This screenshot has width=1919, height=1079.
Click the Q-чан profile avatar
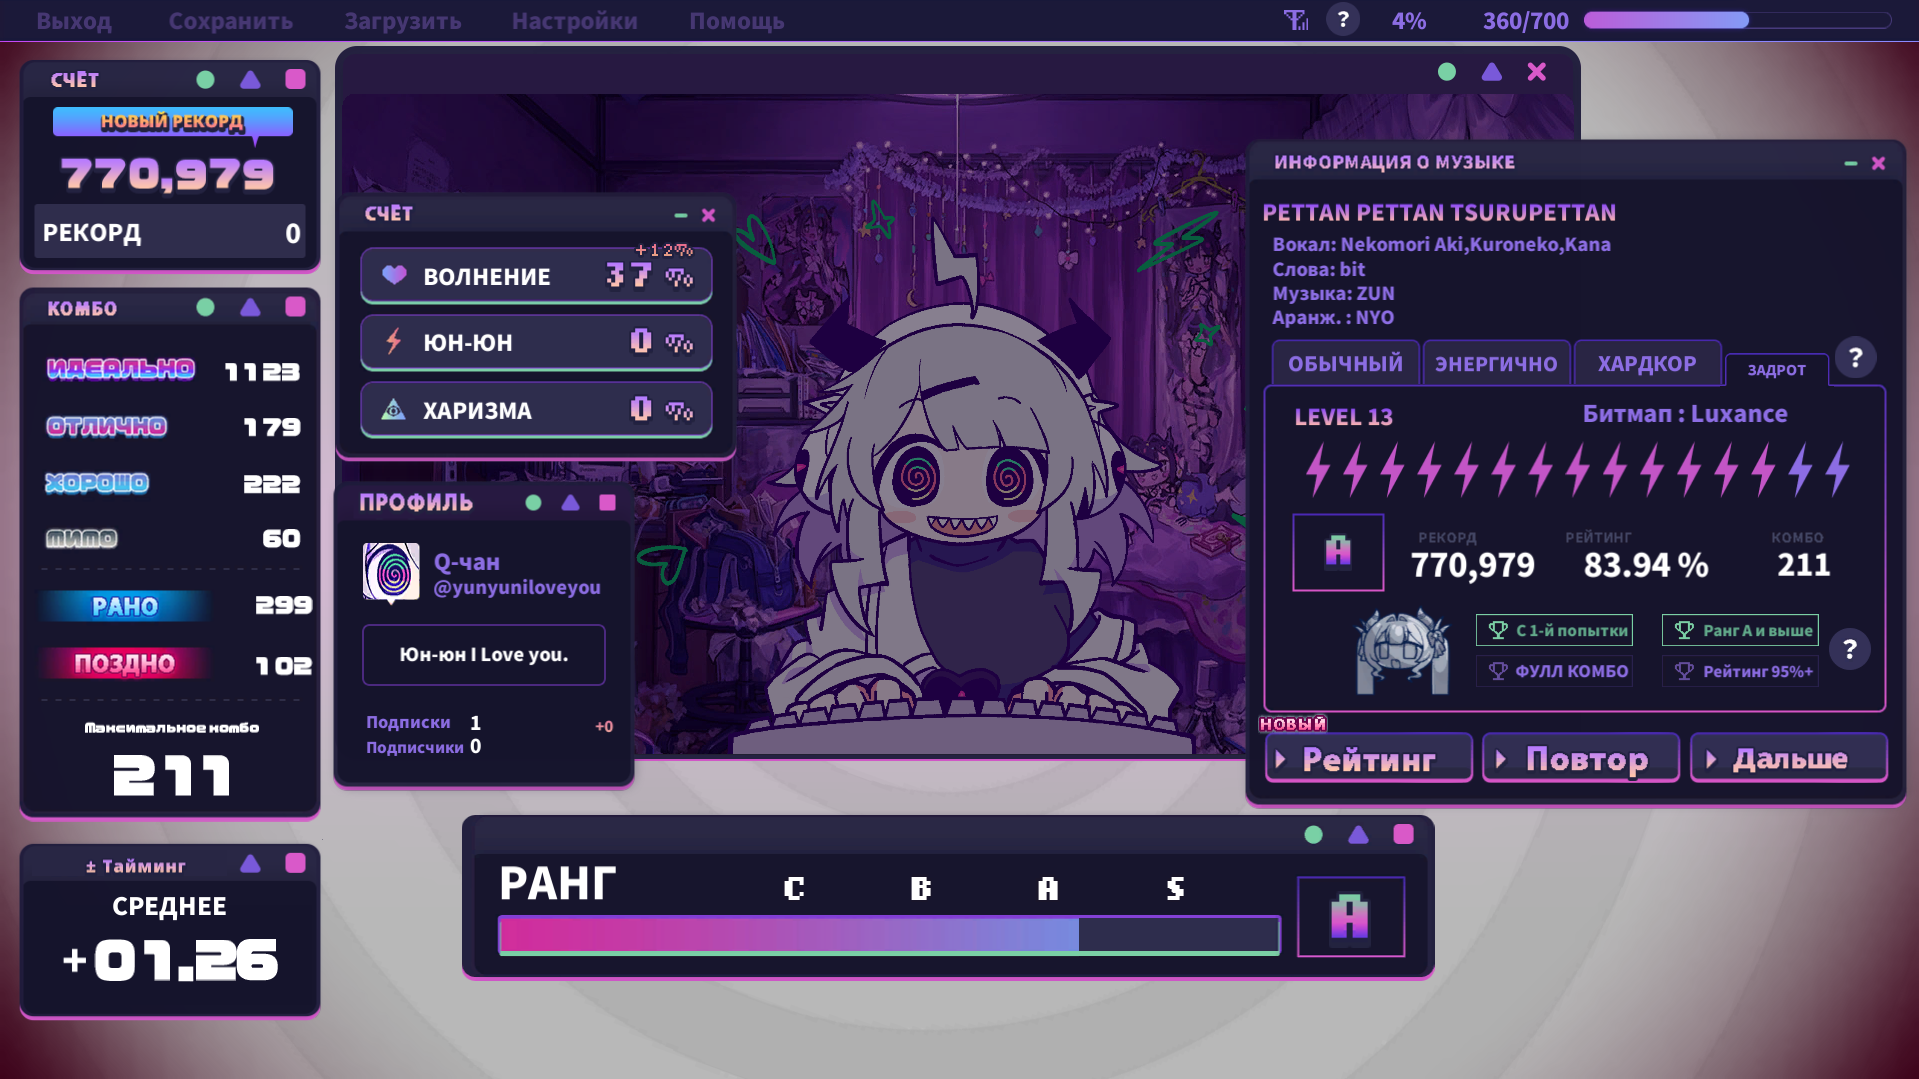391,573
